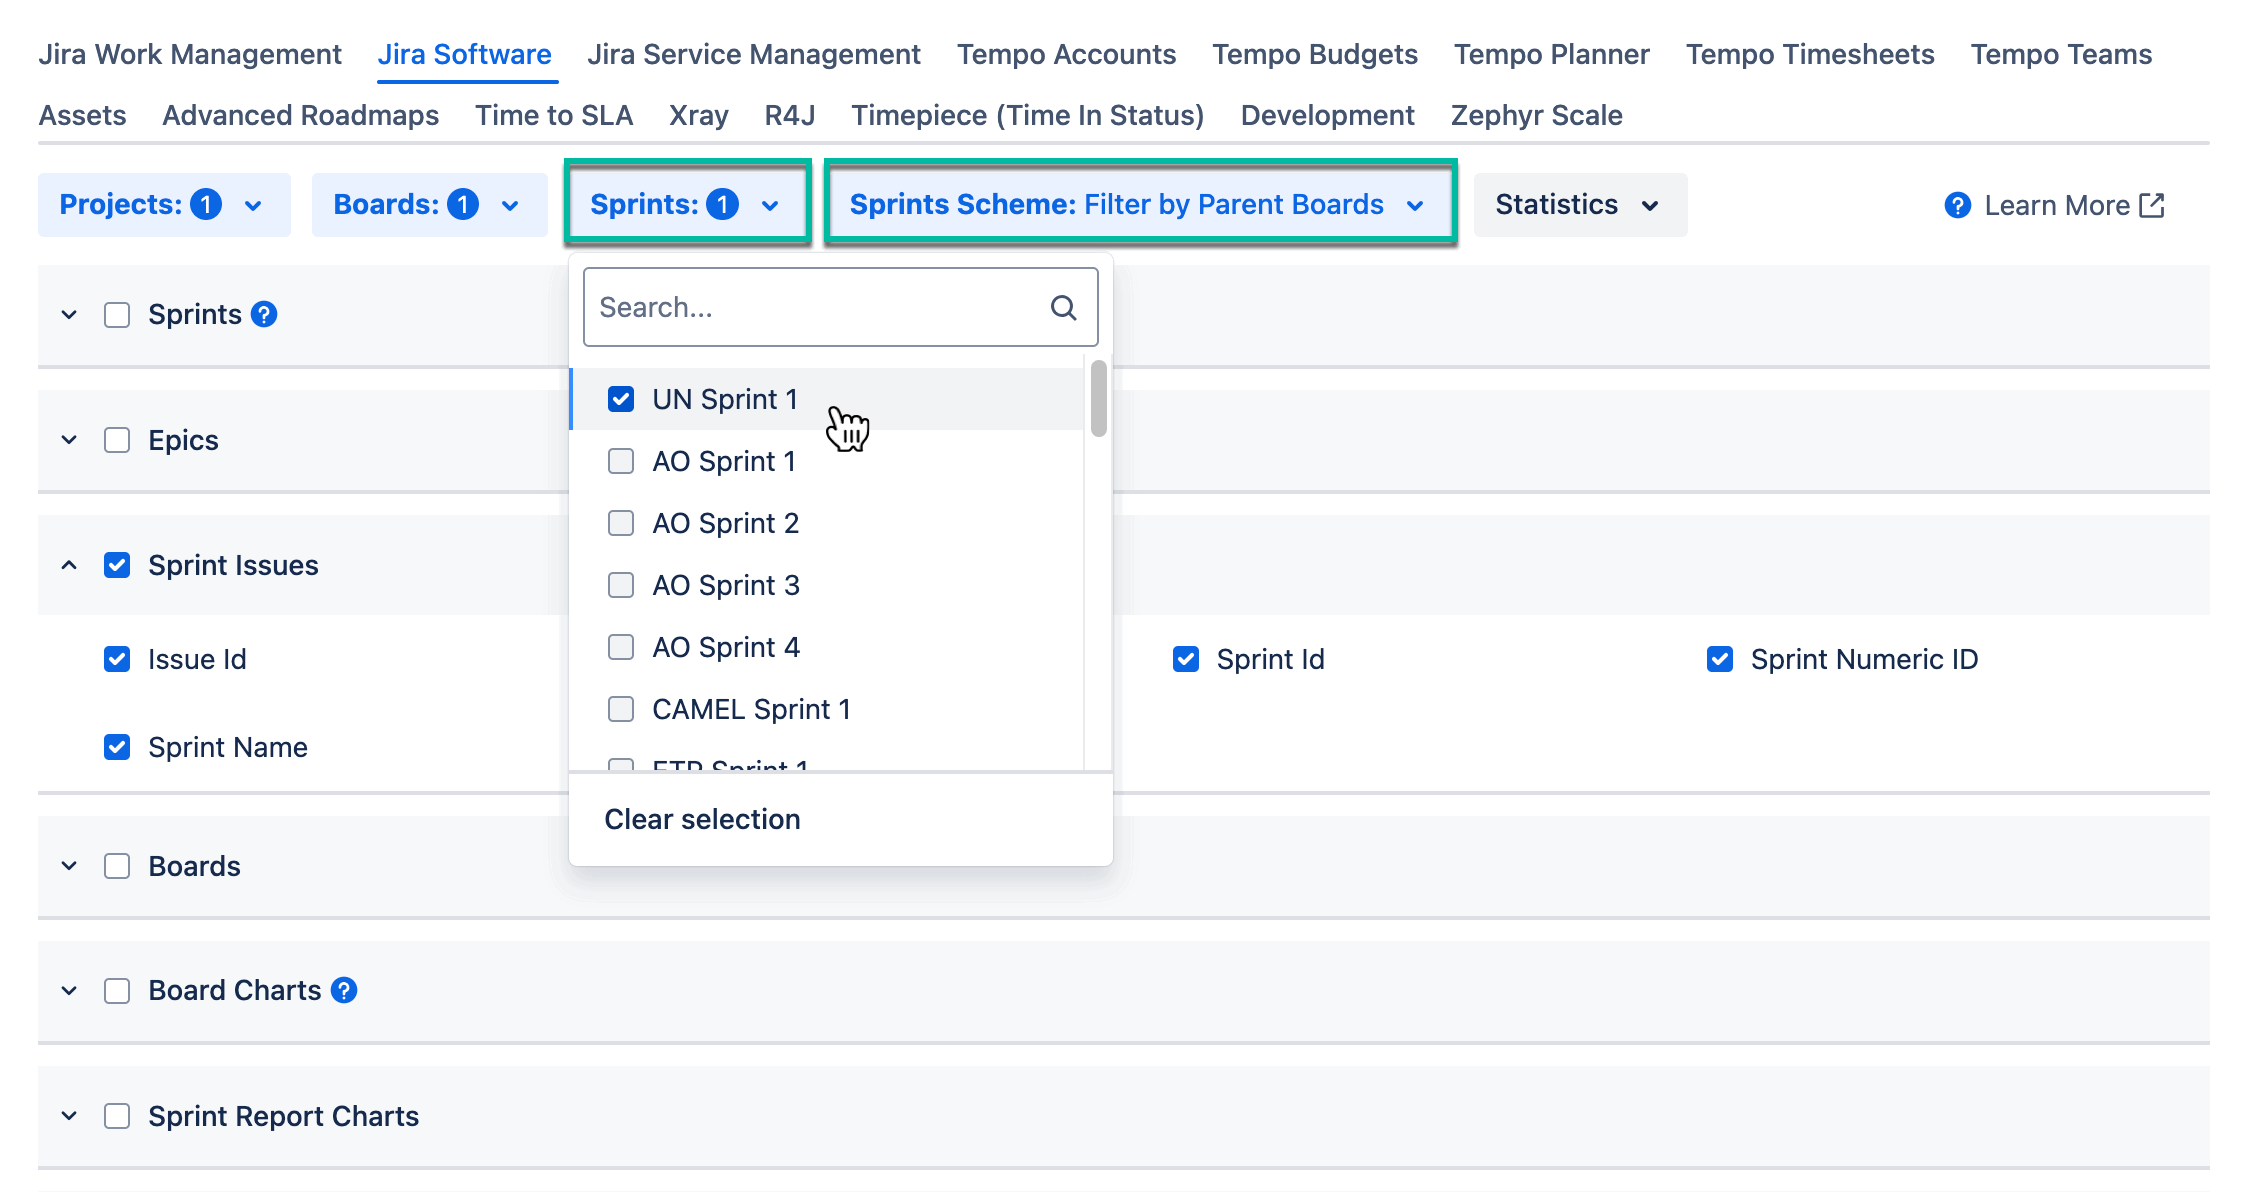Disable the Sprint Numeric ID checkbox
The width and height of the screenshot is (2250, 1192).
(x=1719, y=659)
